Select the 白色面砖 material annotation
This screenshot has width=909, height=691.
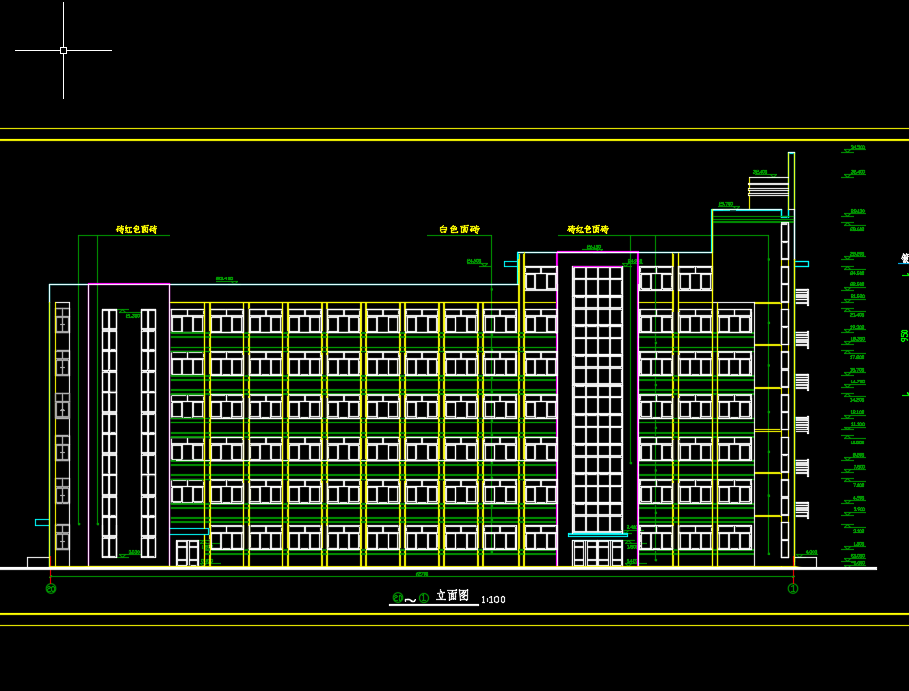click(x=459, y=230)
